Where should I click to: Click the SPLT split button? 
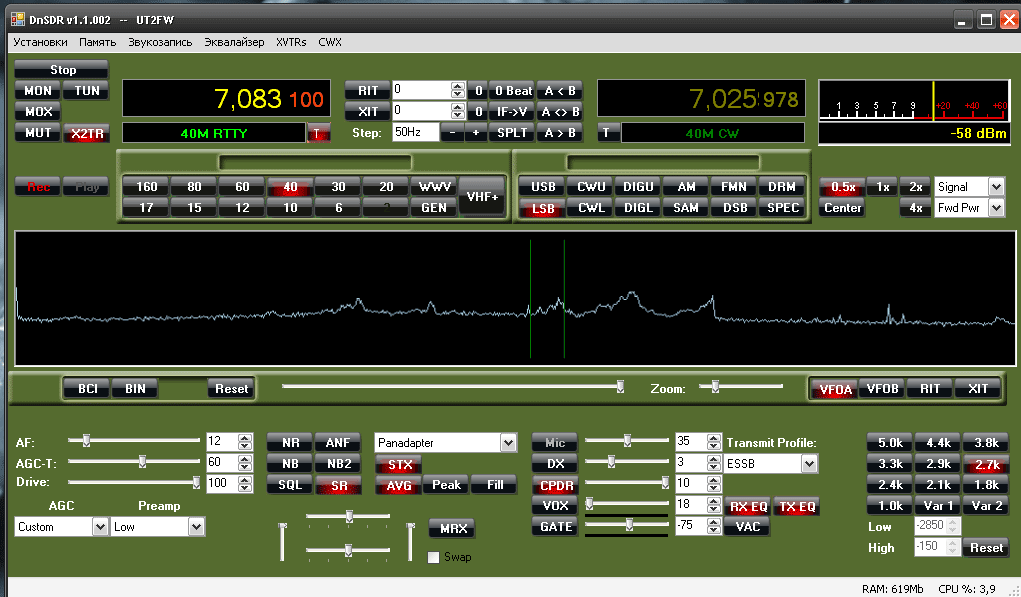click(x=513, y=132)
